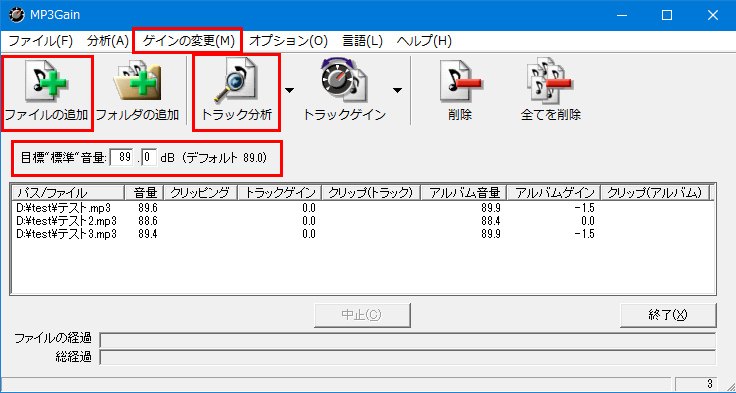The image size is (736, 393).
Task: Click the ファイルの経過 progress bar
Action: point(408,340)
